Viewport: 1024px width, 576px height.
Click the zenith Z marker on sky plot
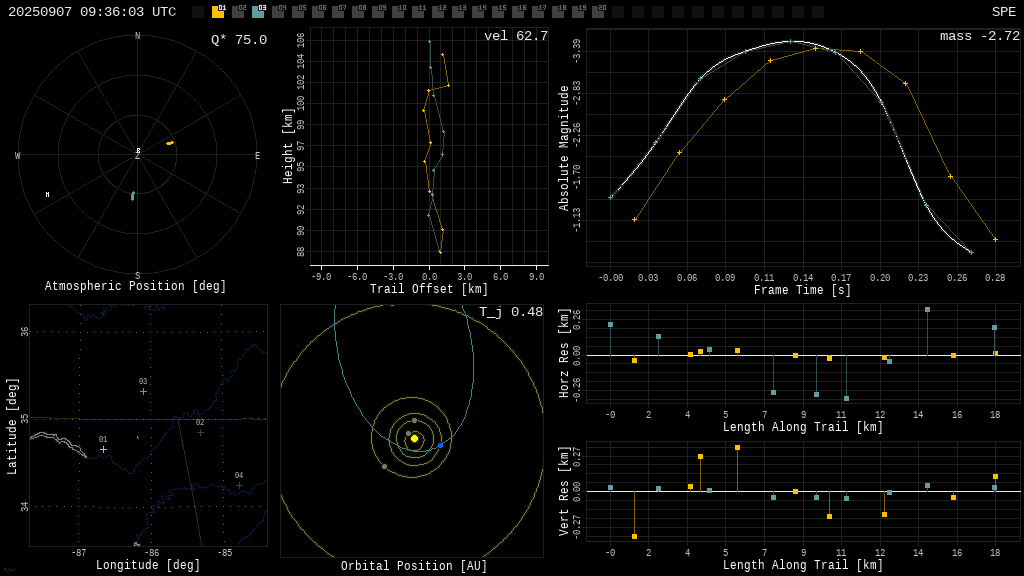click(x=138, y=156)
